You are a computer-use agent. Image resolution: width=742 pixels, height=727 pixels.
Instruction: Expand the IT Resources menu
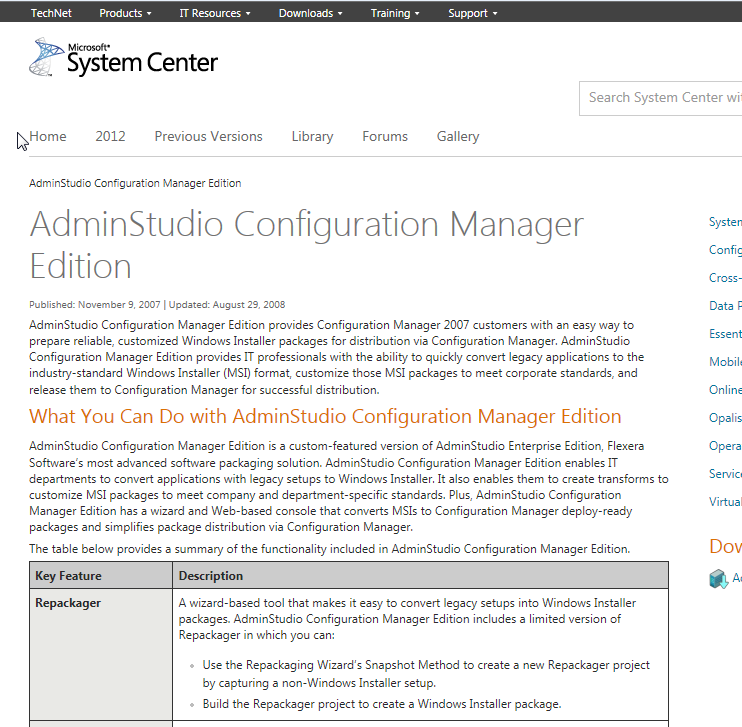(214, 13)
